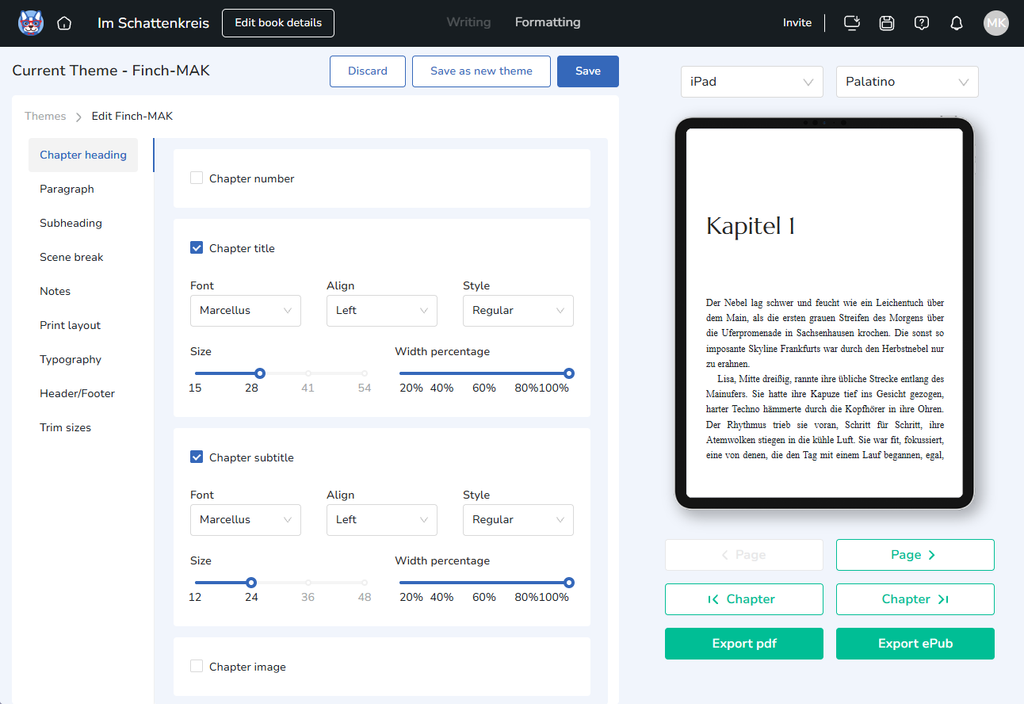1024x704 pixels.
Task: Open the iPad device dropdown
Action: (752, 82)
